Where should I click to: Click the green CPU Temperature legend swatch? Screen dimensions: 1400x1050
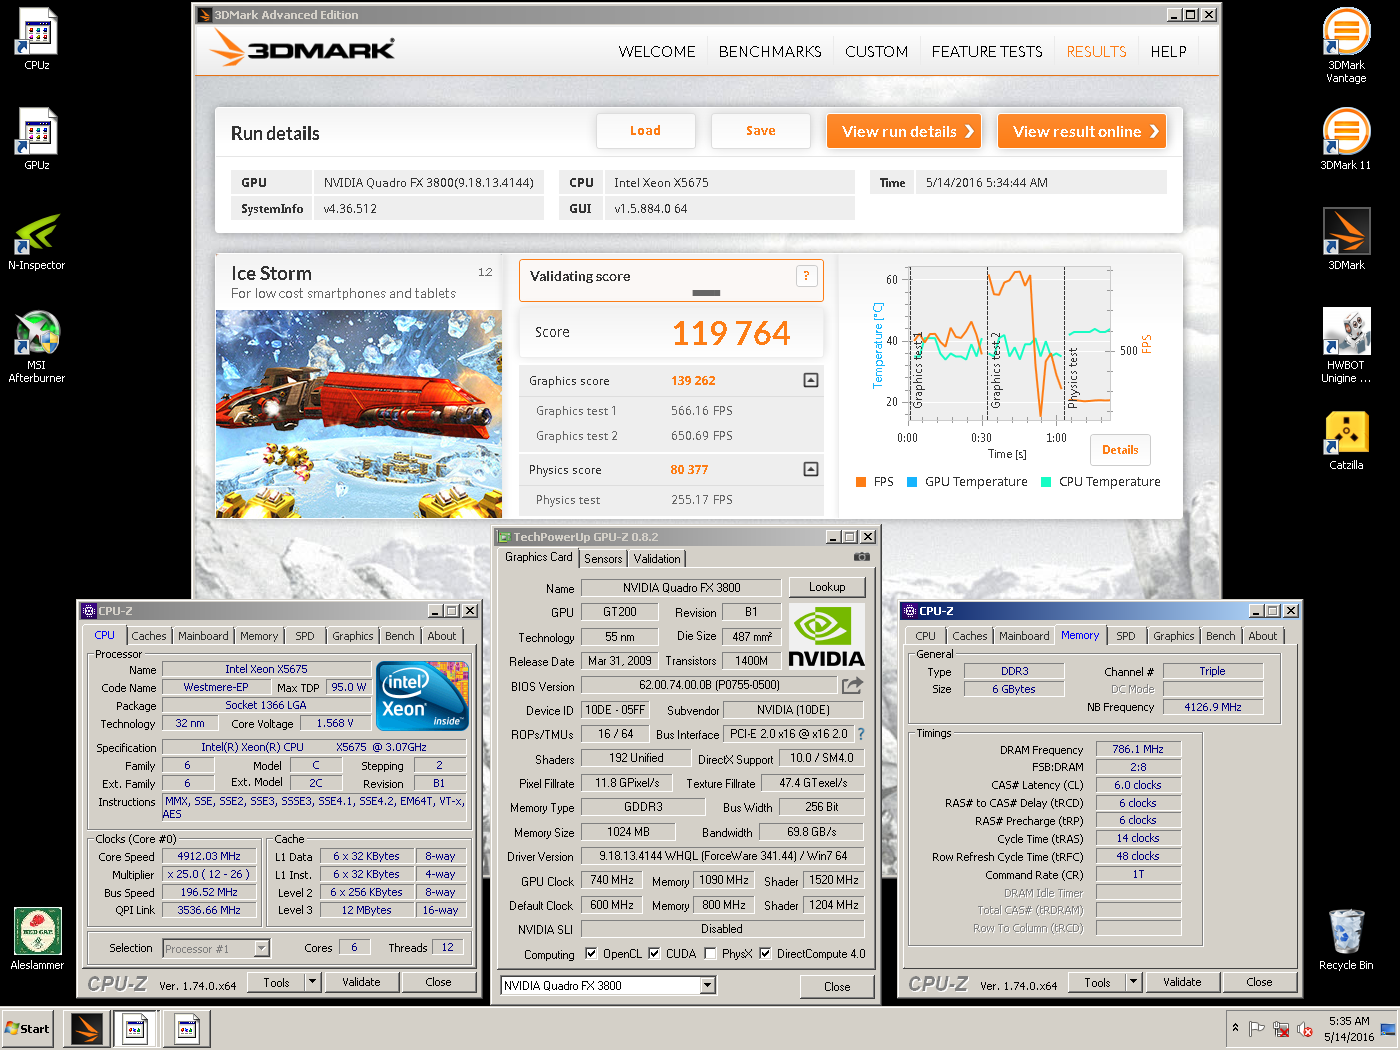pos(1046,482)
